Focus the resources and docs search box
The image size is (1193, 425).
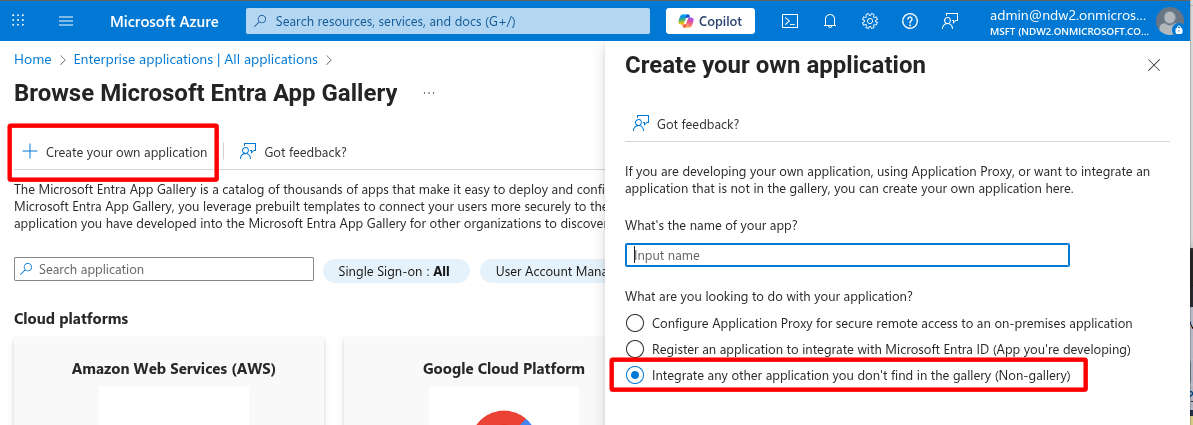448,21
